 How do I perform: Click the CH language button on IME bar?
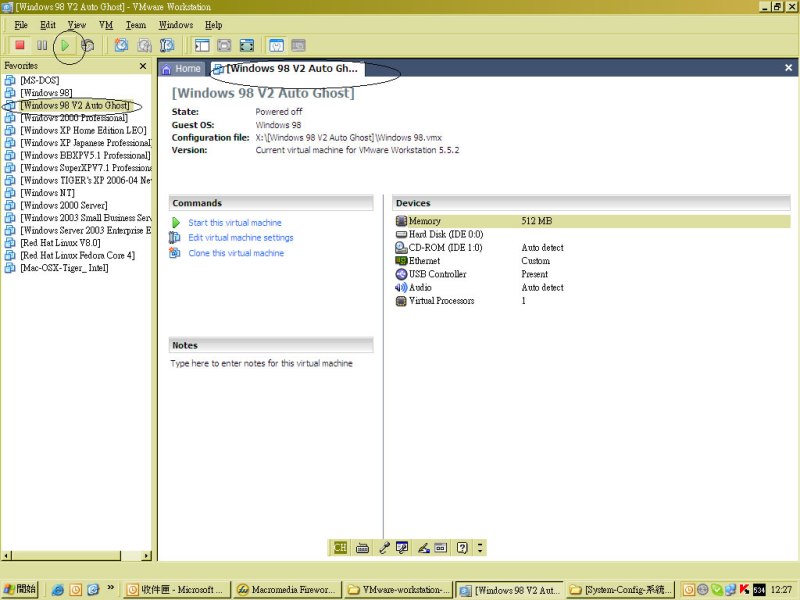tap(340, 548)
